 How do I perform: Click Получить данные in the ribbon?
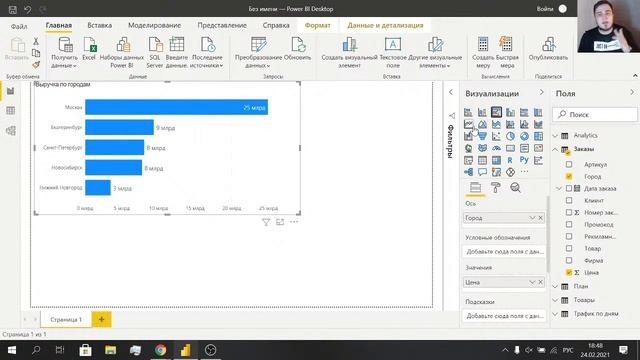(x=65, y=52)
